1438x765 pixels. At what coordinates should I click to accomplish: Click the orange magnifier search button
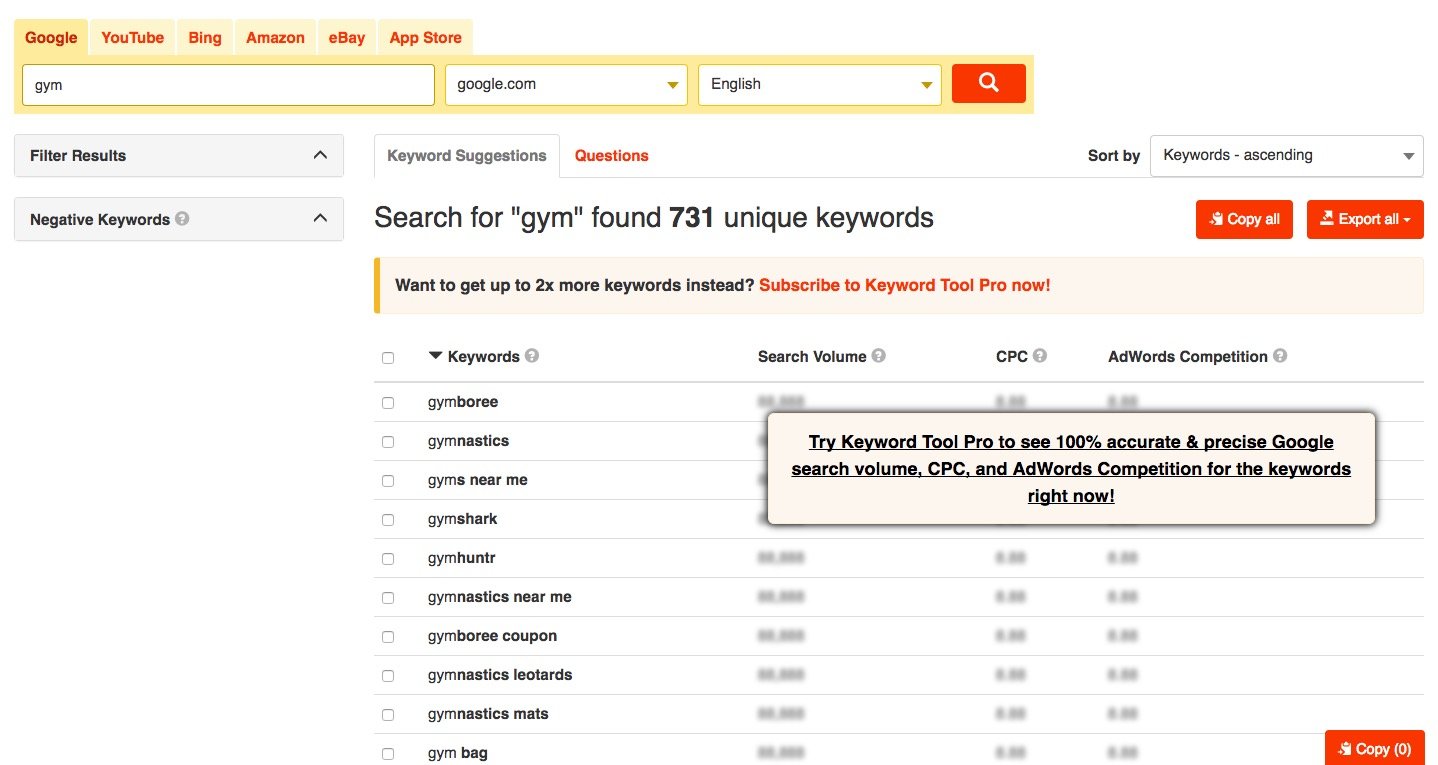pyautogui.click(x=988, y=83)
